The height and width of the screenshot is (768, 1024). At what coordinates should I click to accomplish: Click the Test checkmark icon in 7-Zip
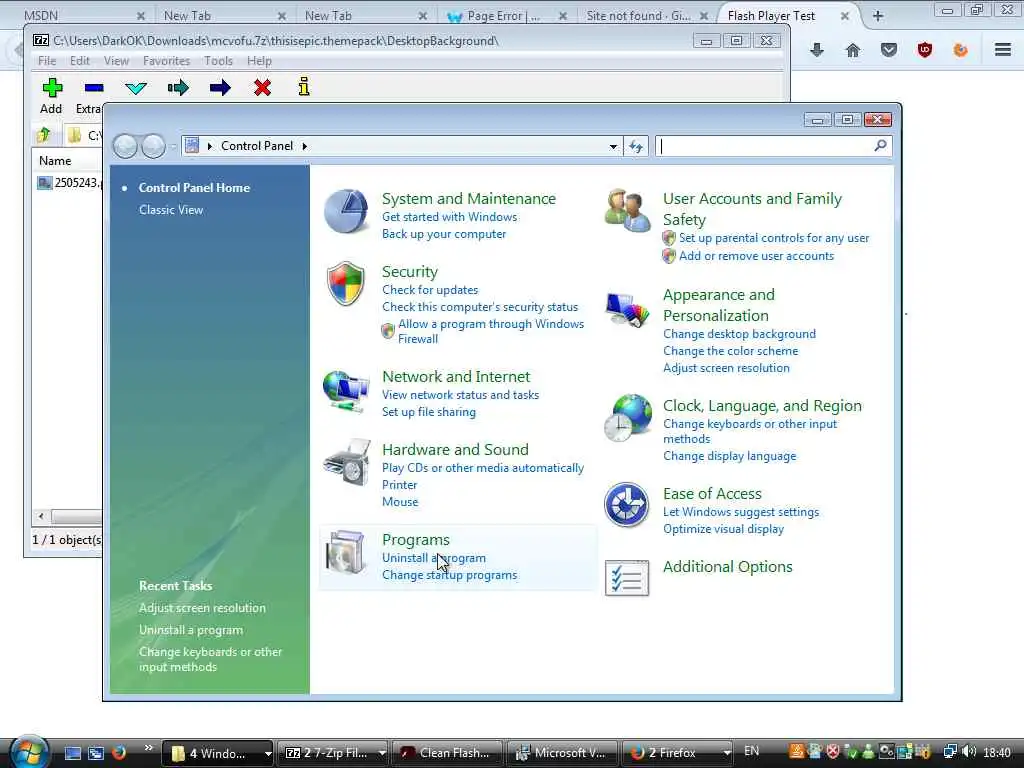(x=136, y=88)
